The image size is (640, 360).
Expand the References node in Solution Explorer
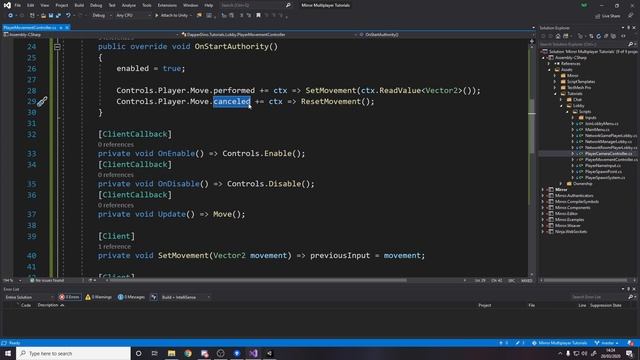550,64
